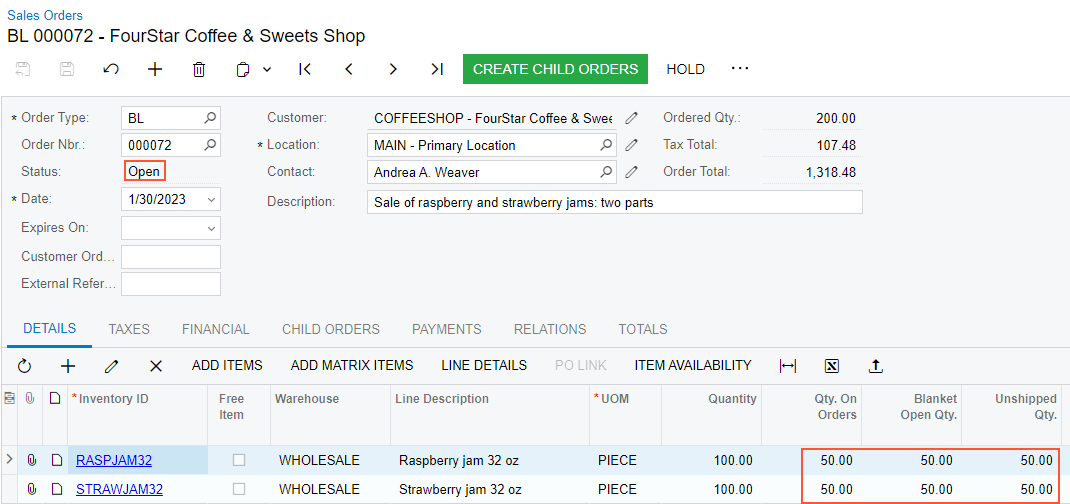This screenshot has height=504, width=1070.
Task: Delete the selected row in the grid
Action: click(x=155, y=366)
